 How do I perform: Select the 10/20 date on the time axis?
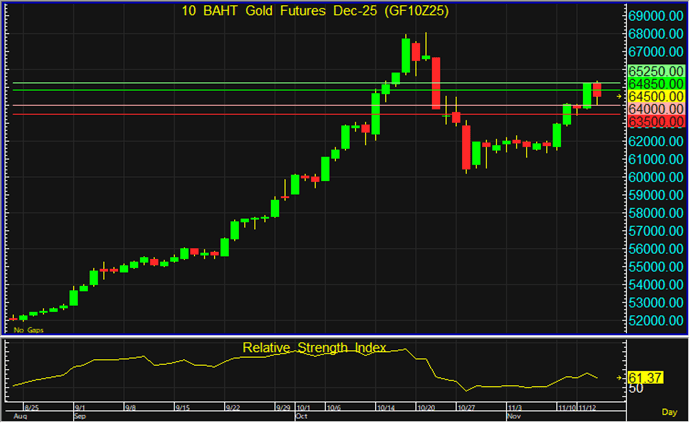(426, 408)
